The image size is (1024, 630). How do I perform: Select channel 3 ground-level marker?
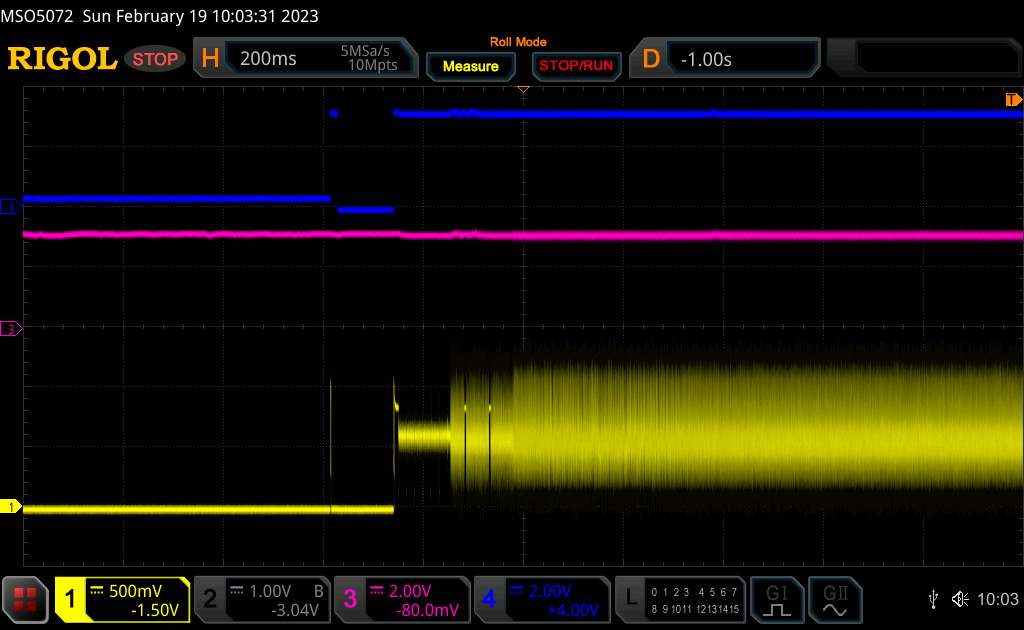click(11, 328)
